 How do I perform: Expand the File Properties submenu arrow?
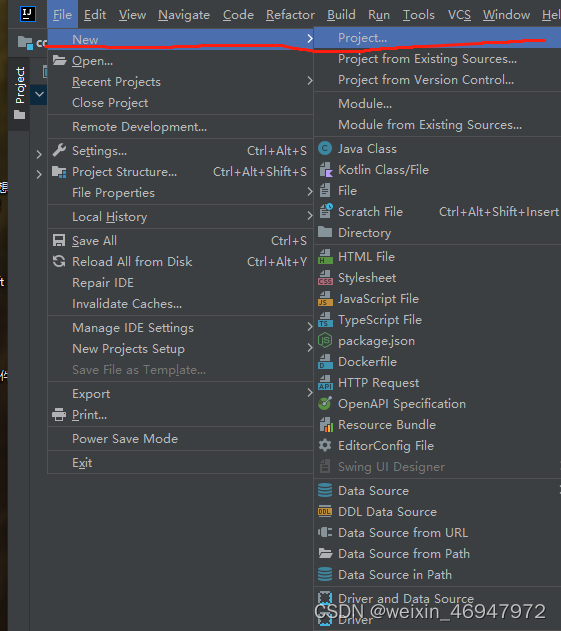click(x=309, y=192)
